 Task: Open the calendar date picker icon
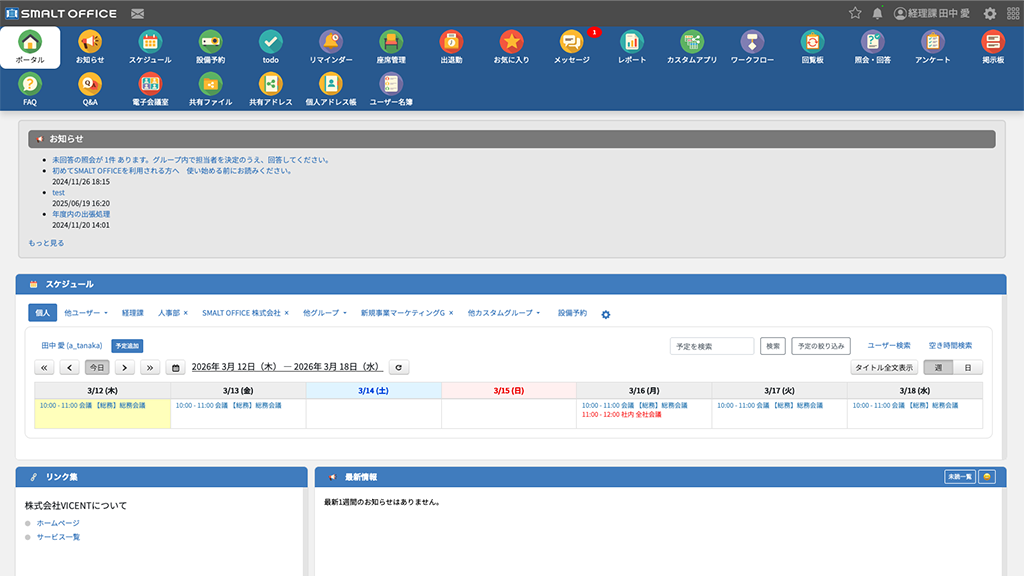point(176,368)
